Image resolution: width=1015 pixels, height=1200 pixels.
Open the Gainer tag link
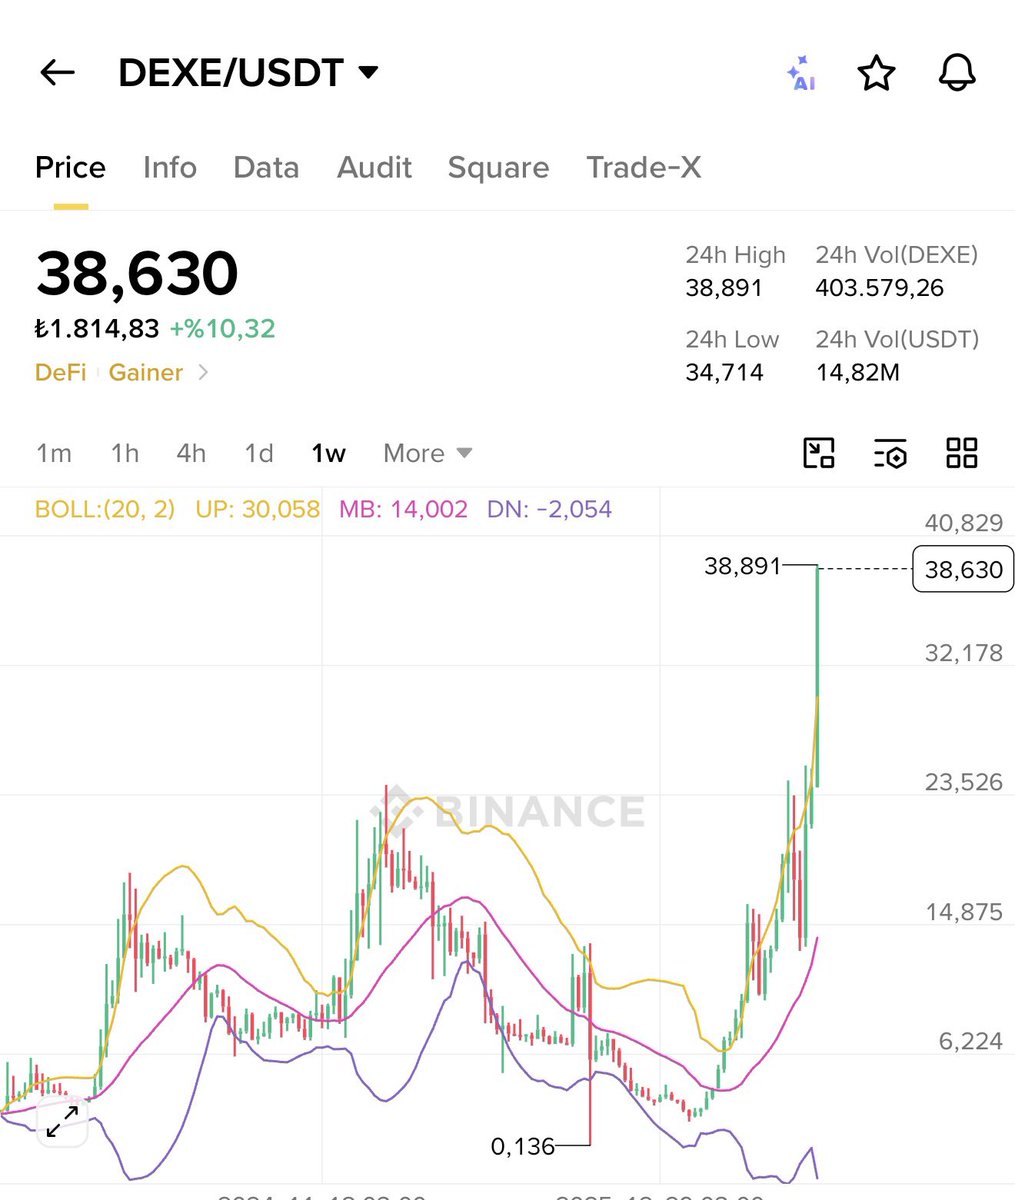pyautogui.click(x=146, y=372)
